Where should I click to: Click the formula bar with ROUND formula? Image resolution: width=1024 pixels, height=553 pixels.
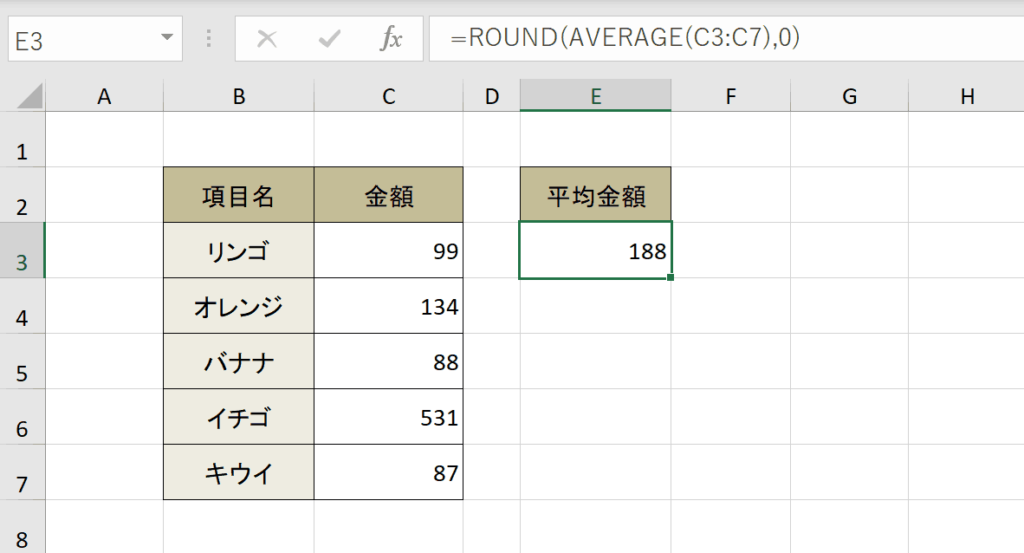[726, 39]
